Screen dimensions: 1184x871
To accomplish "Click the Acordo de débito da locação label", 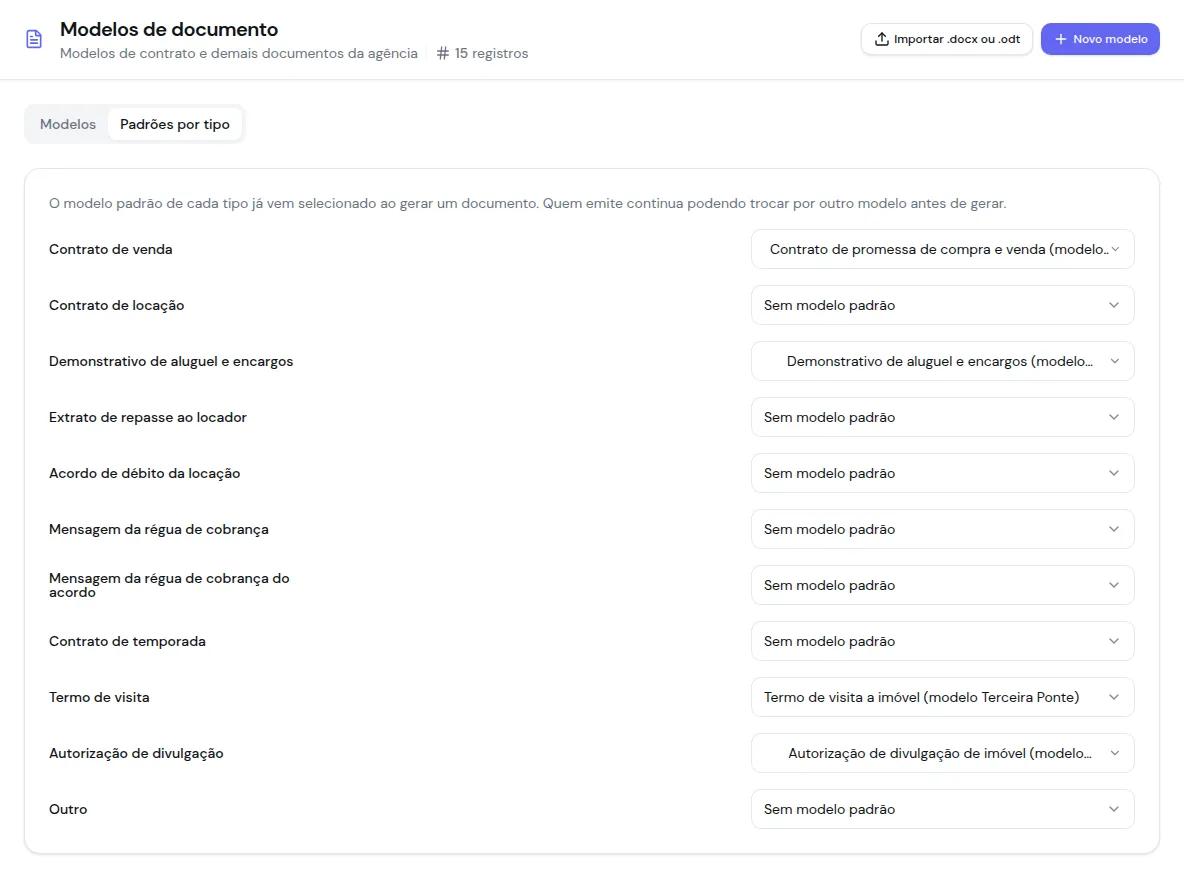I will (x=144, y=473).
